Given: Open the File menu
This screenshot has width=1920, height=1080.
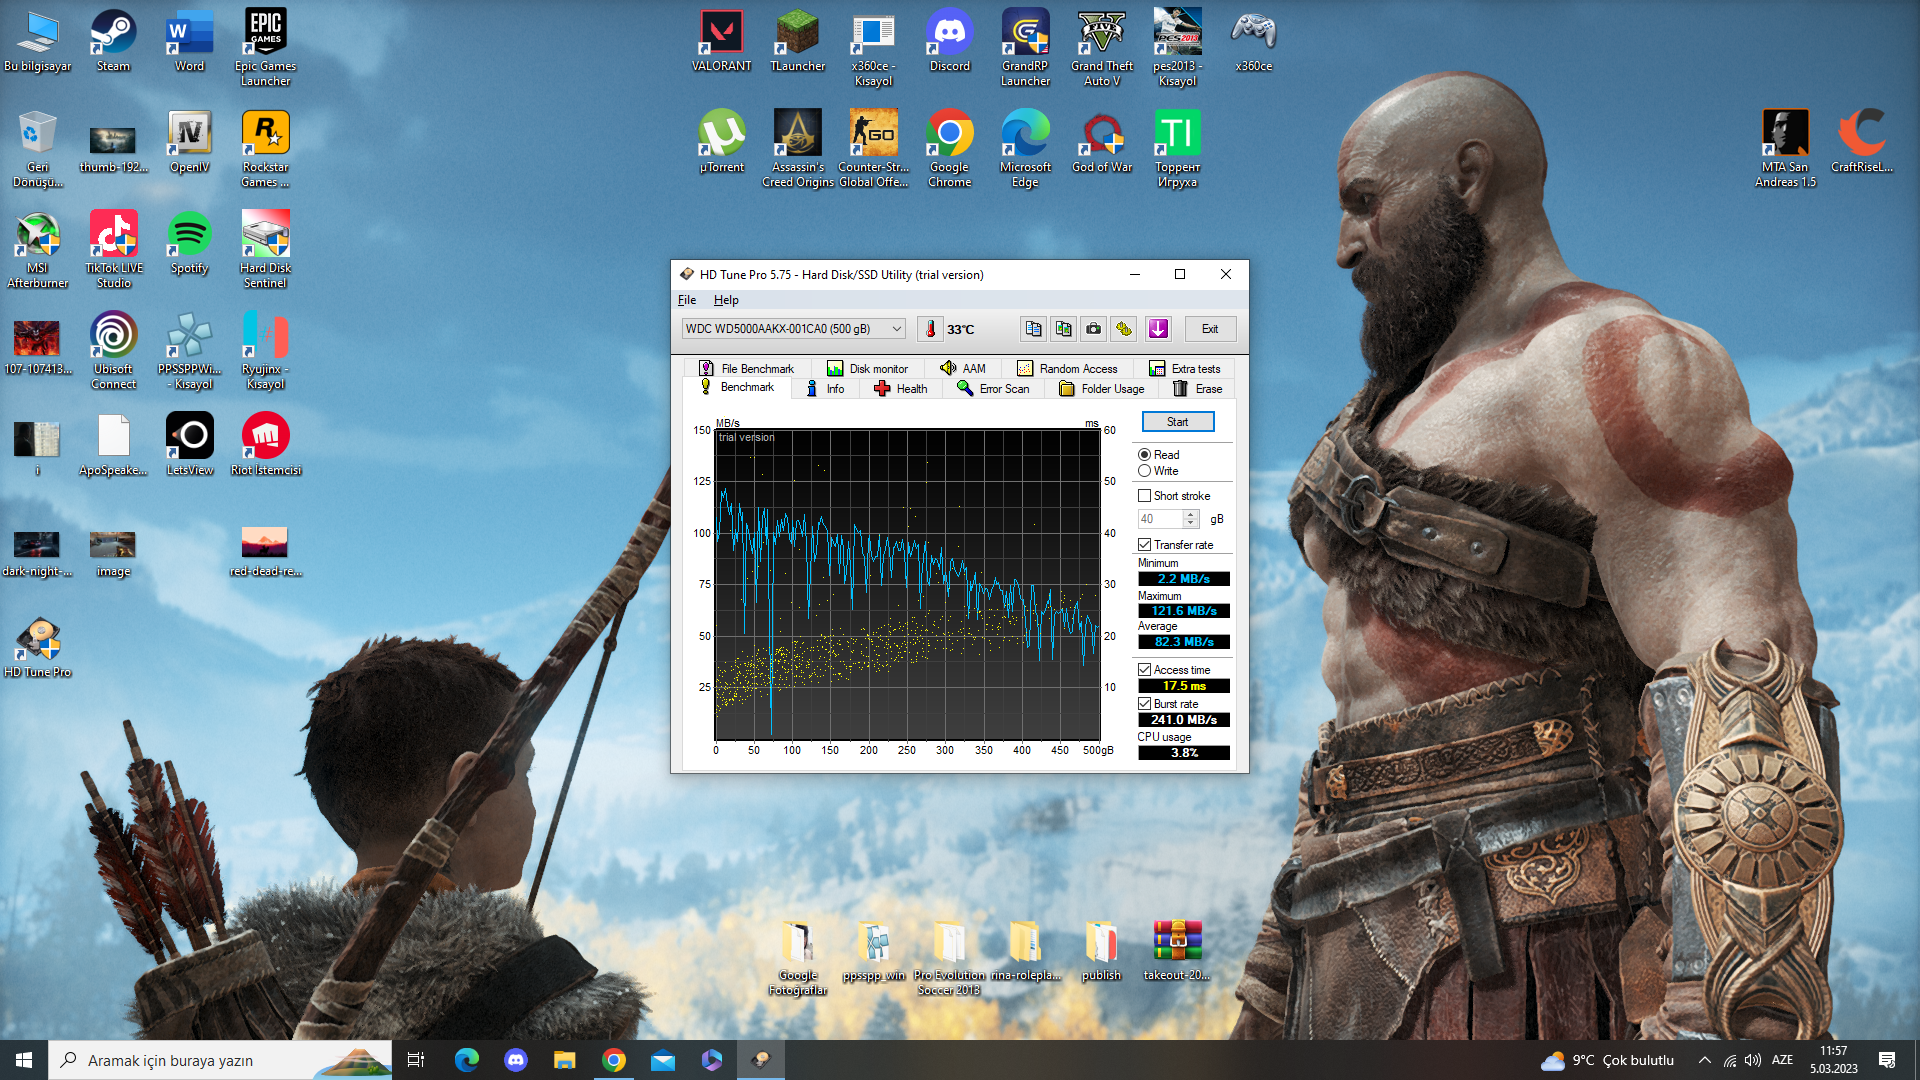Looking at the screenshot, I should click(686, 300).
